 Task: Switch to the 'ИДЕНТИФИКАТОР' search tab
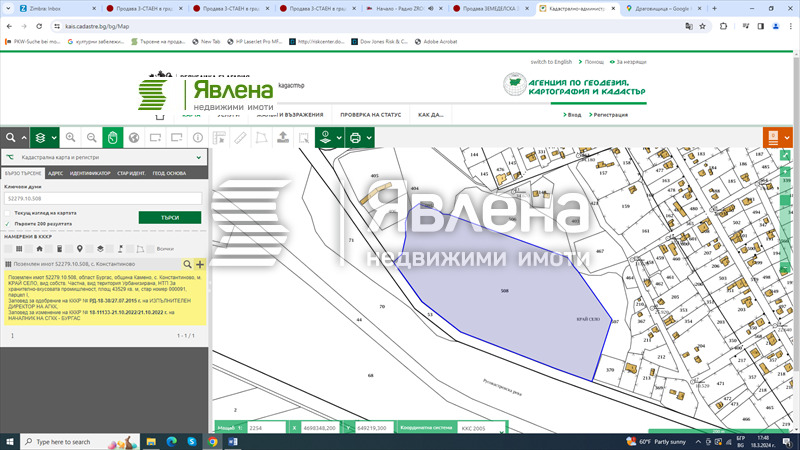click(90, 173)
